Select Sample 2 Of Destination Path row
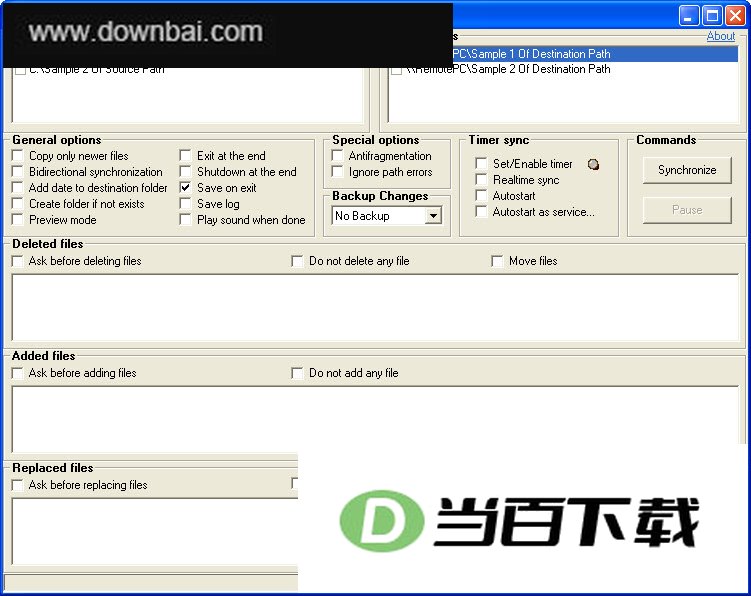This screenshot has width=751, height=596. (564, 69)
